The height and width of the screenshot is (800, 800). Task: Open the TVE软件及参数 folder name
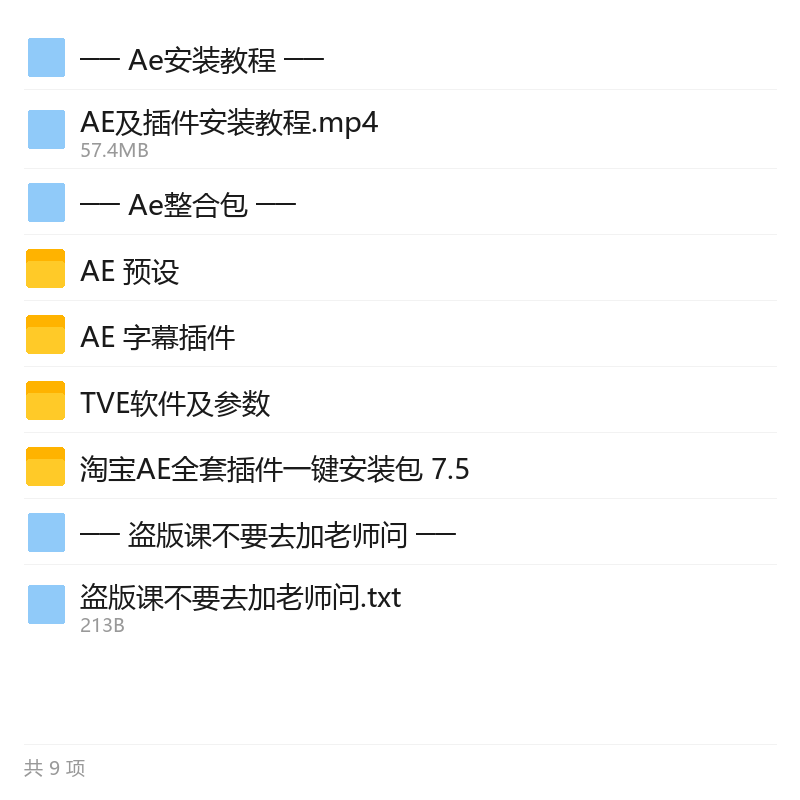175,403
